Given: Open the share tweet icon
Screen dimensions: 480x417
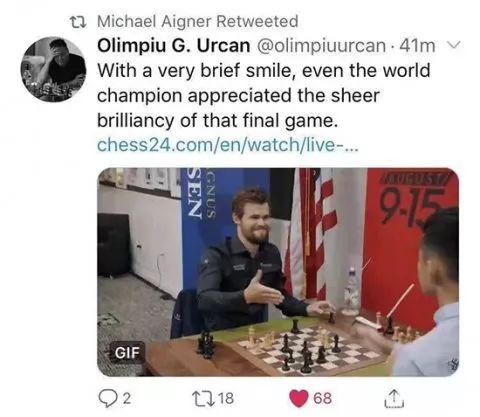Looking at the screenshot, I should 394,398.
